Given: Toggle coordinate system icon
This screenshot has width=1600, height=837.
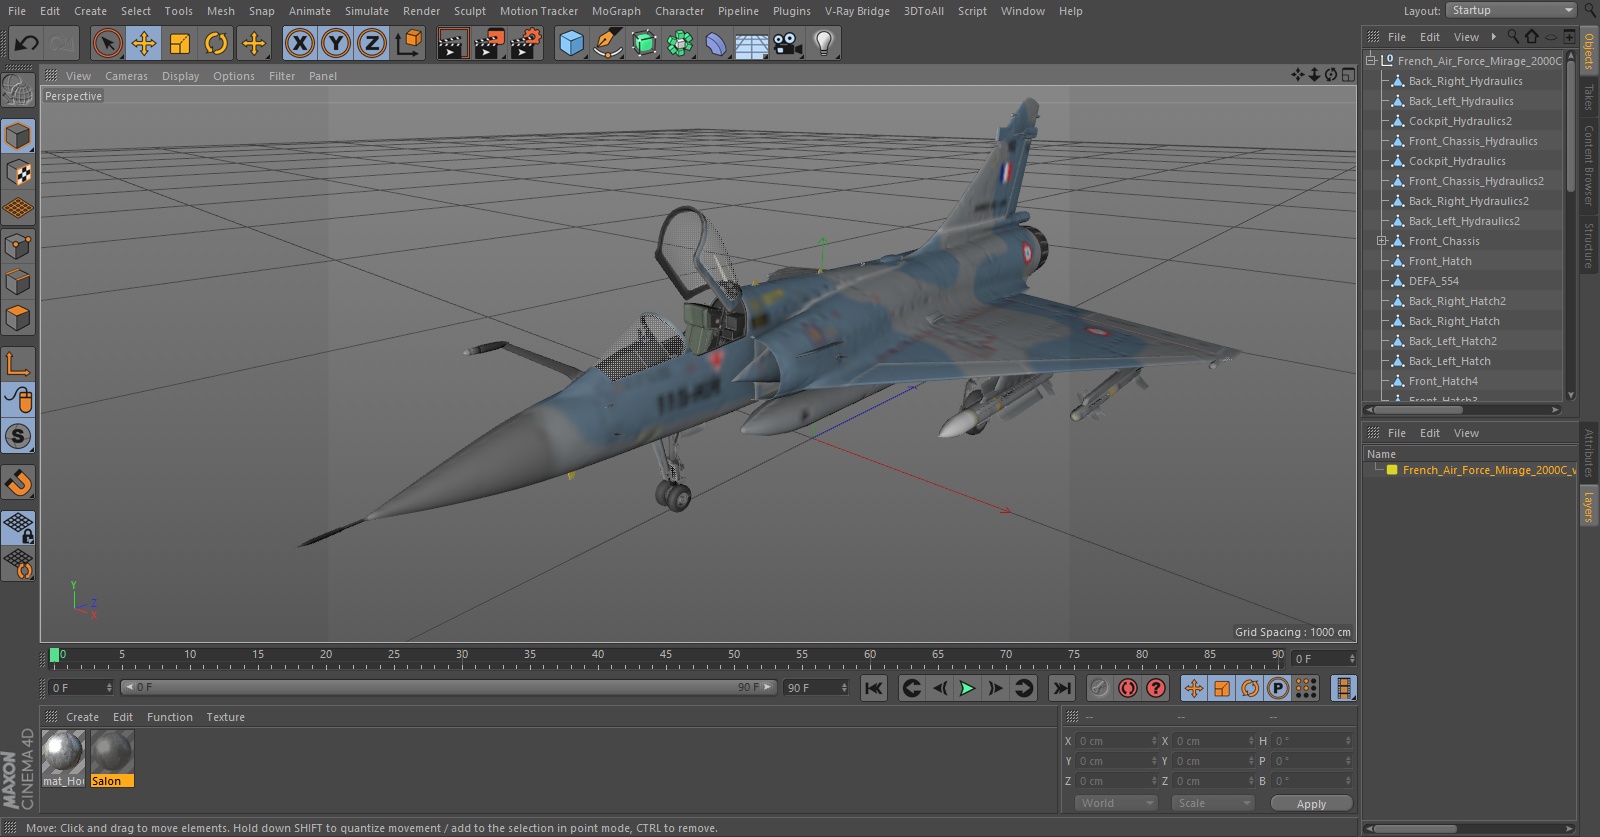Looking at the screenshot, I should coord(409,43).
